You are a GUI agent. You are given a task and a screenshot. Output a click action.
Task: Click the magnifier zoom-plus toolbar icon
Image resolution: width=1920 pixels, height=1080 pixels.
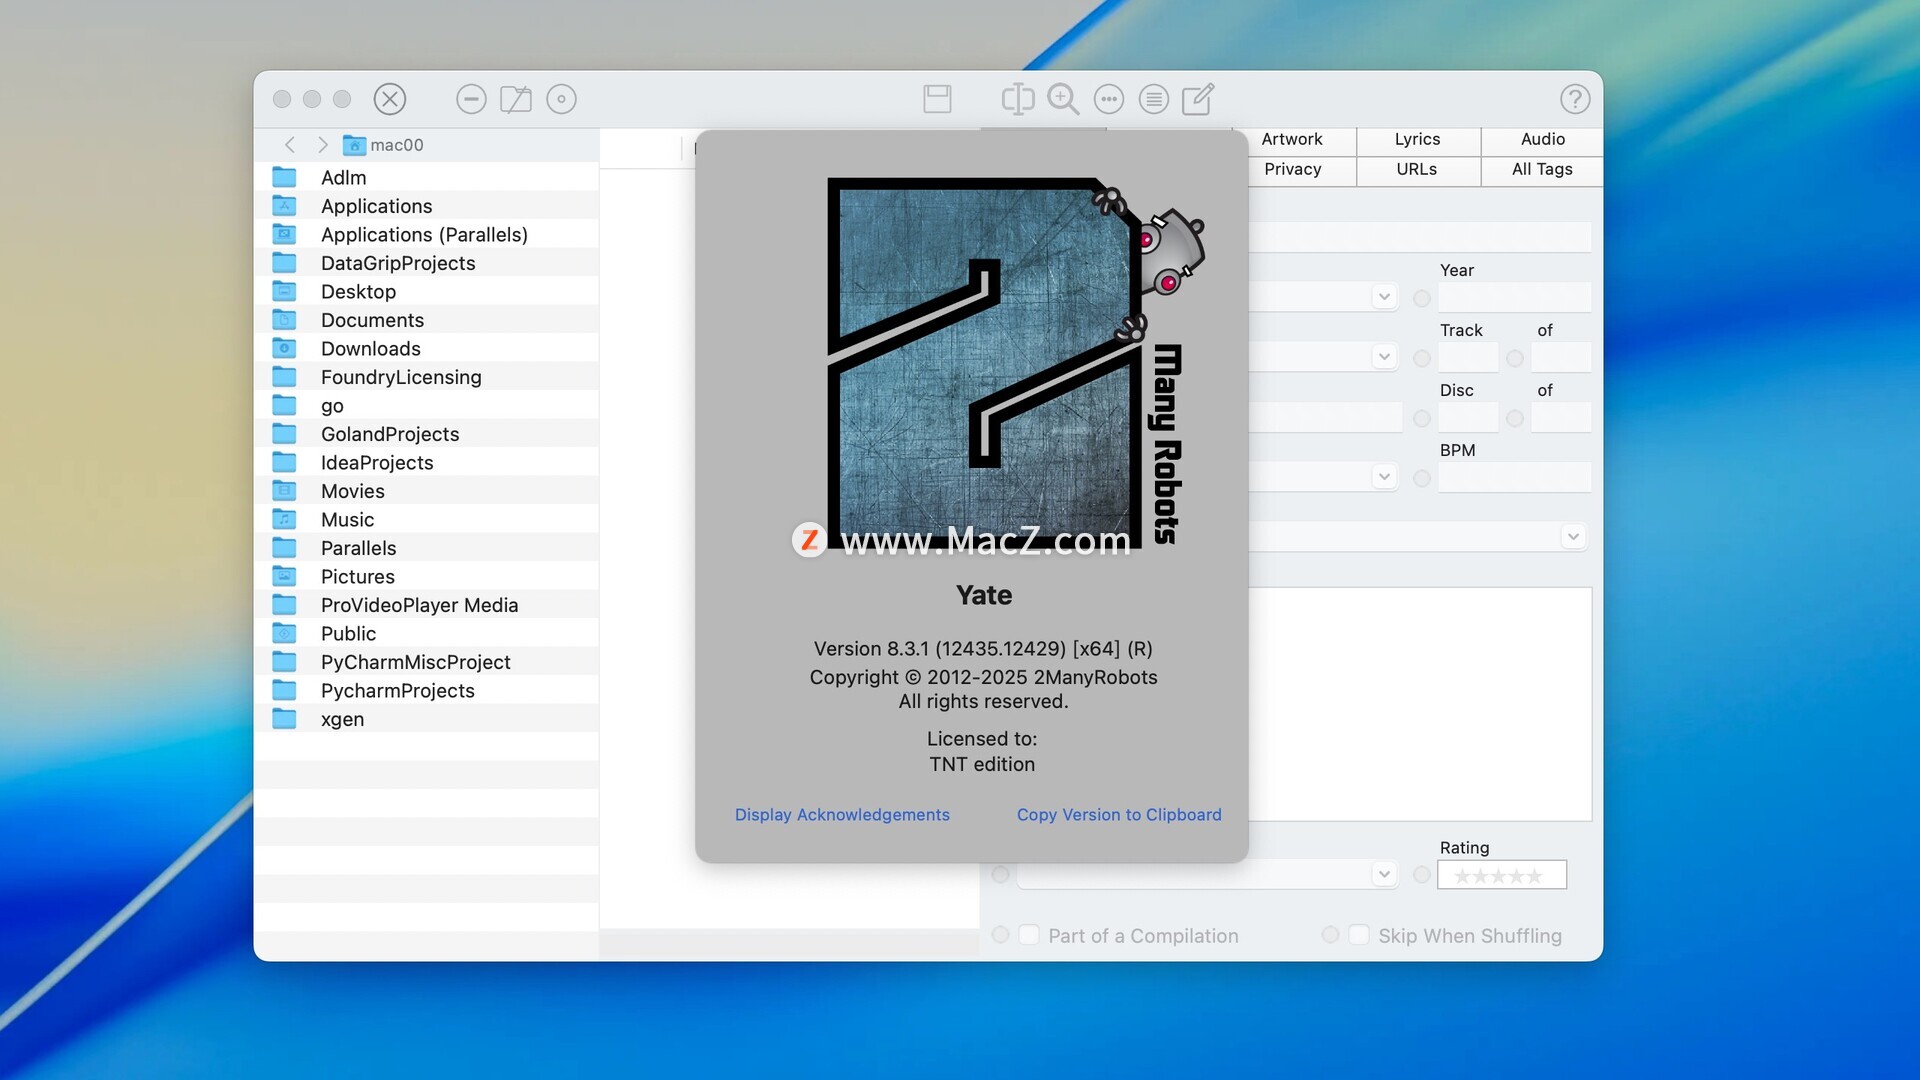[x=1062, y=99]
